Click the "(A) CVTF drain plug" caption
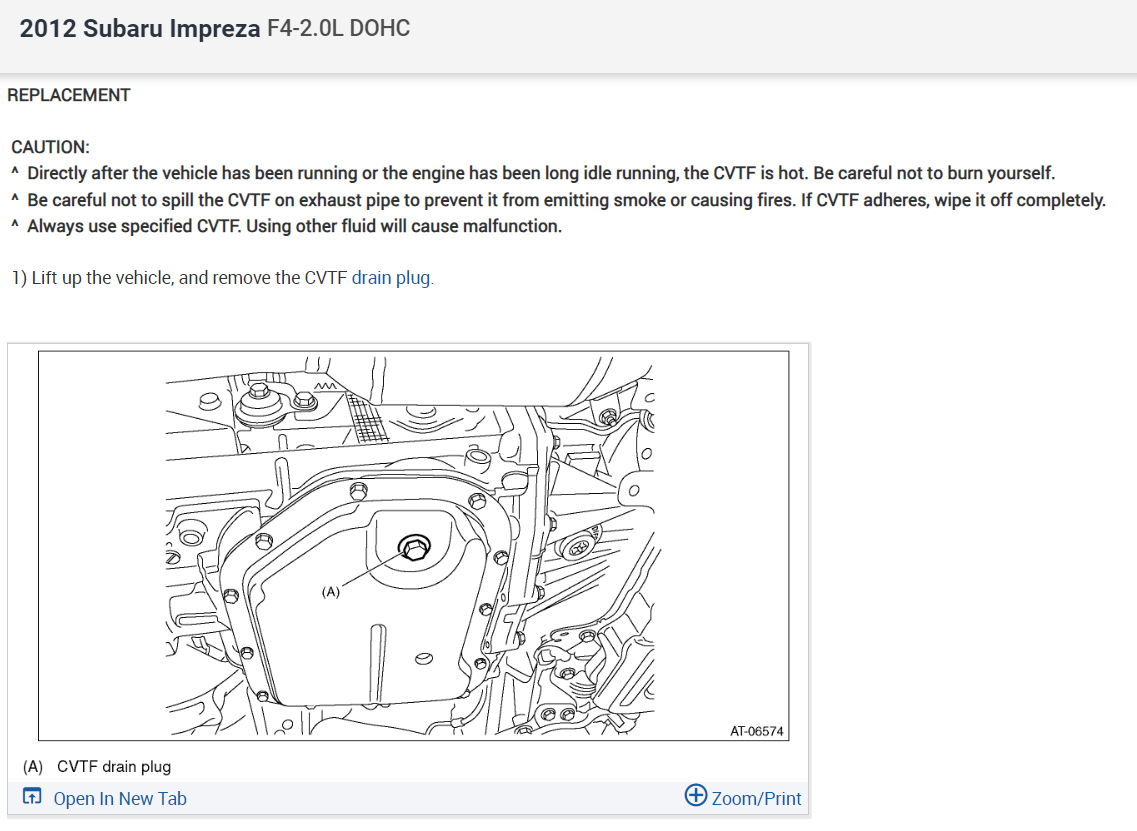Image resolution: width=1137 pixels, height=831 pixels. click(97, 767)
